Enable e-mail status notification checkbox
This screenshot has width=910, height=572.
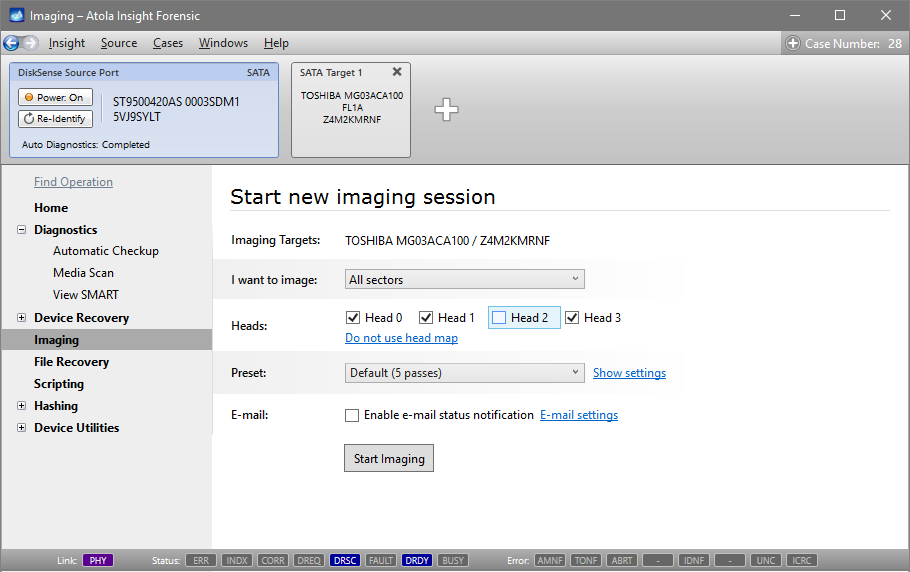click(x=352, y=415)
